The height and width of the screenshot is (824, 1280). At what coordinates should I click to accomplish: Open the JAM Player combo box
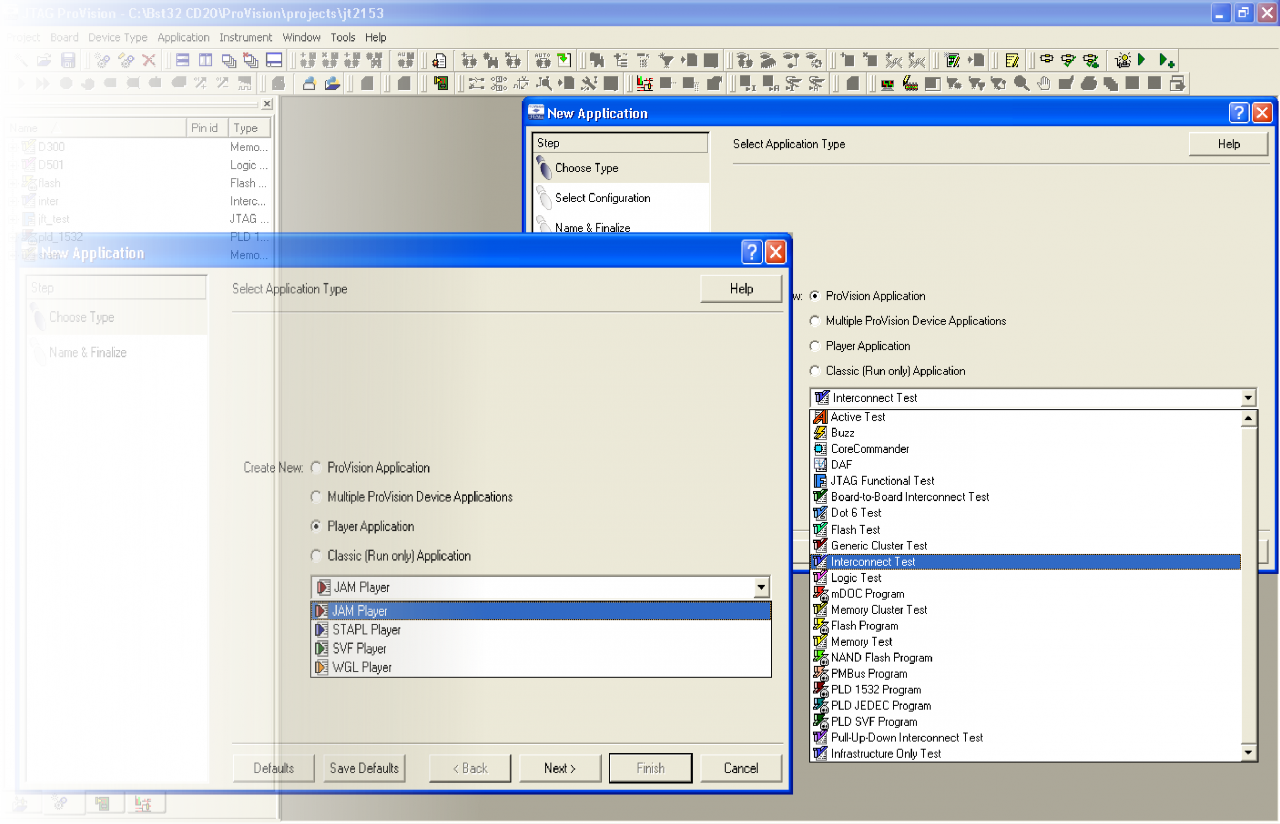click(541, 587)
